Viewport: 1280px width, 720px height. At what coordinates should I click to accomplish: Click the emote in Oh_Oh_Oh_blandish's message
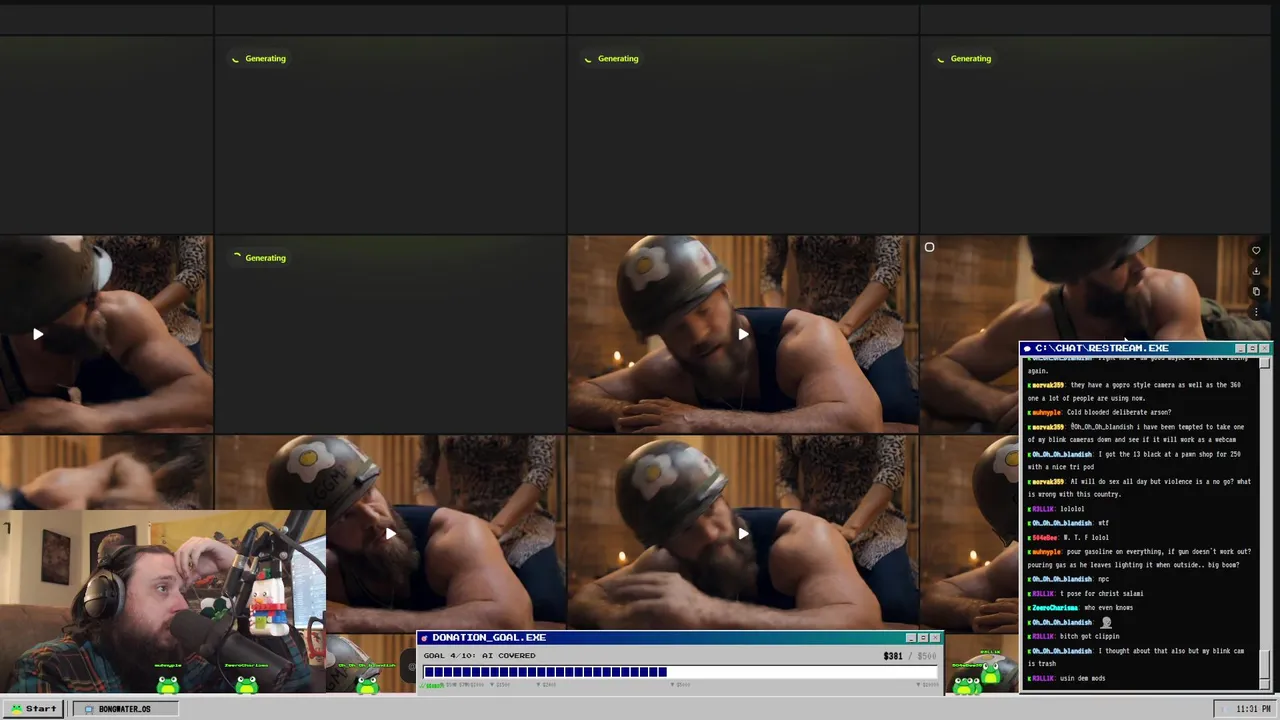click(x=1106, y=622)
